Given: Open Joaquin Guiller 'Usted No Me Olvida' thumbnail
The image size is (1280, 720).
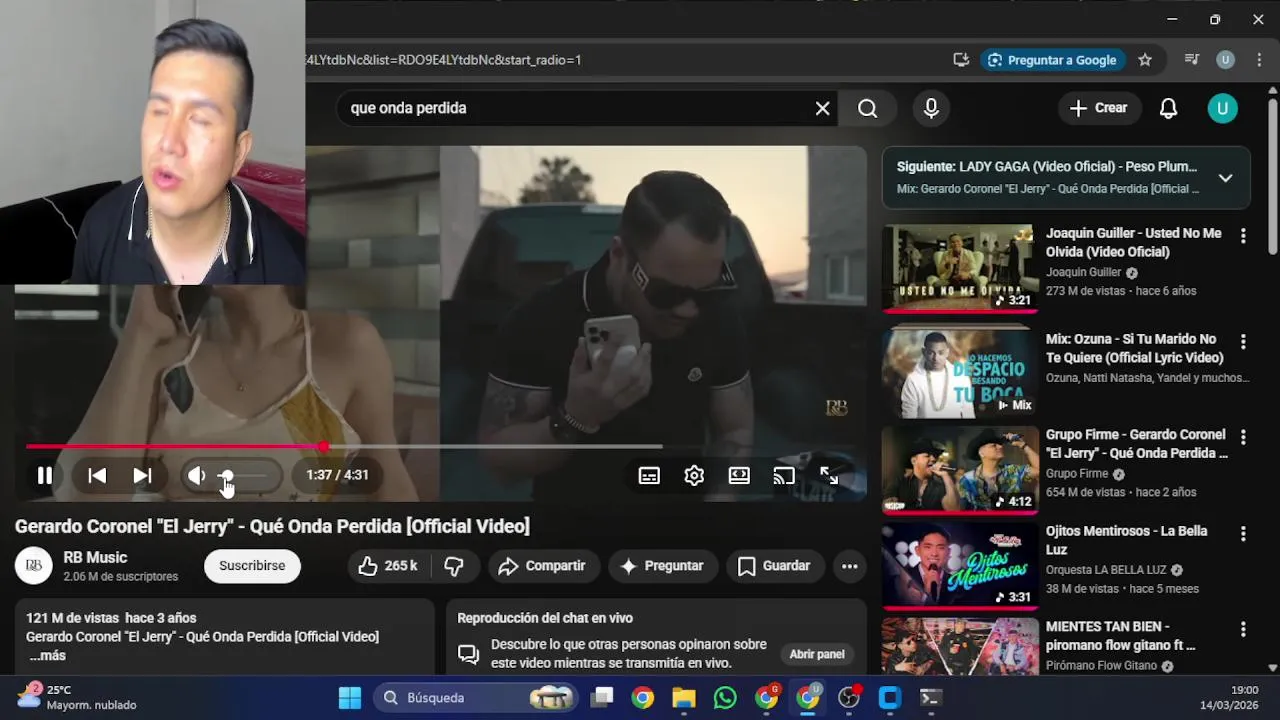Looking at the screenshot, I should (x=960, y=268).
